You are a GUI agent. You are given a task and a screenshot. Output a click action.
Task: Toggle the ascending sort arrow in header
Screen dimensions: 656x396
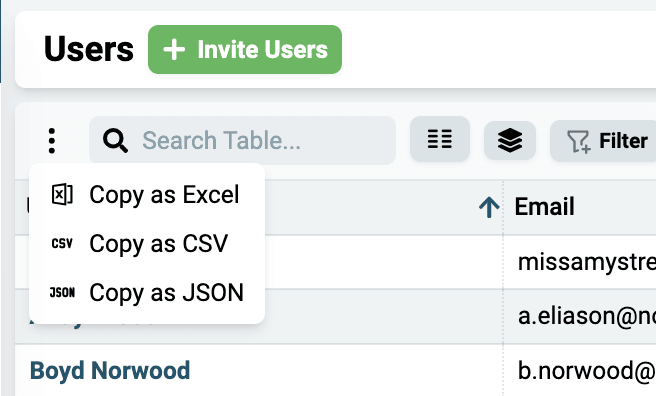[x=489, y=207]
